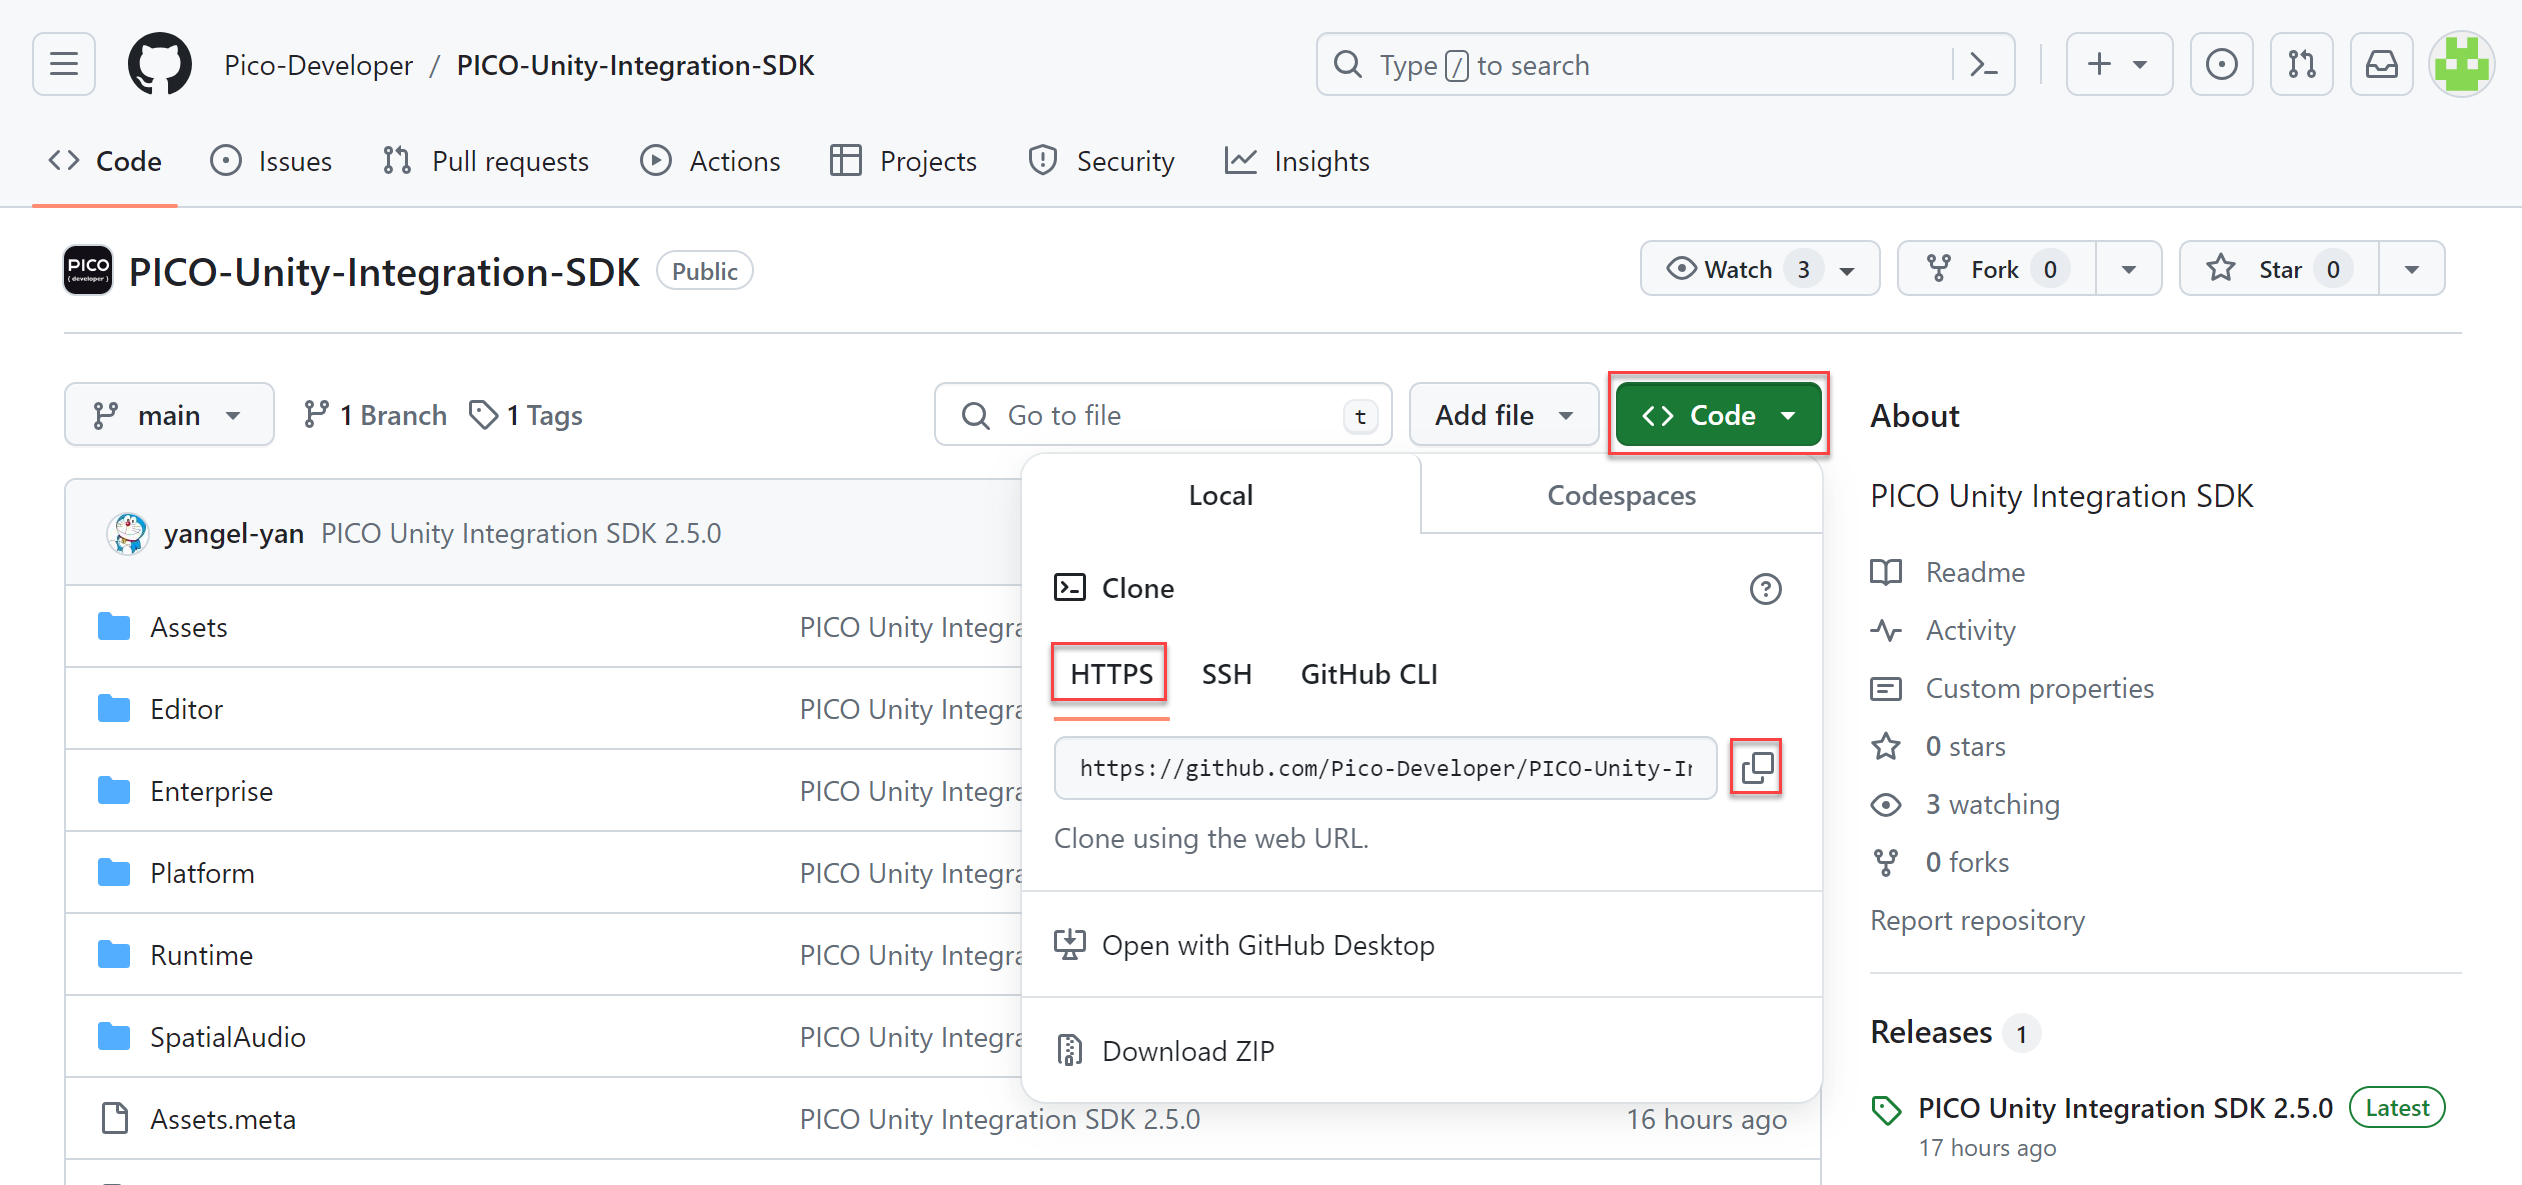Open the inbox notifications icon
Screen dimensions: 2522x1185
tap(2381, 65)
